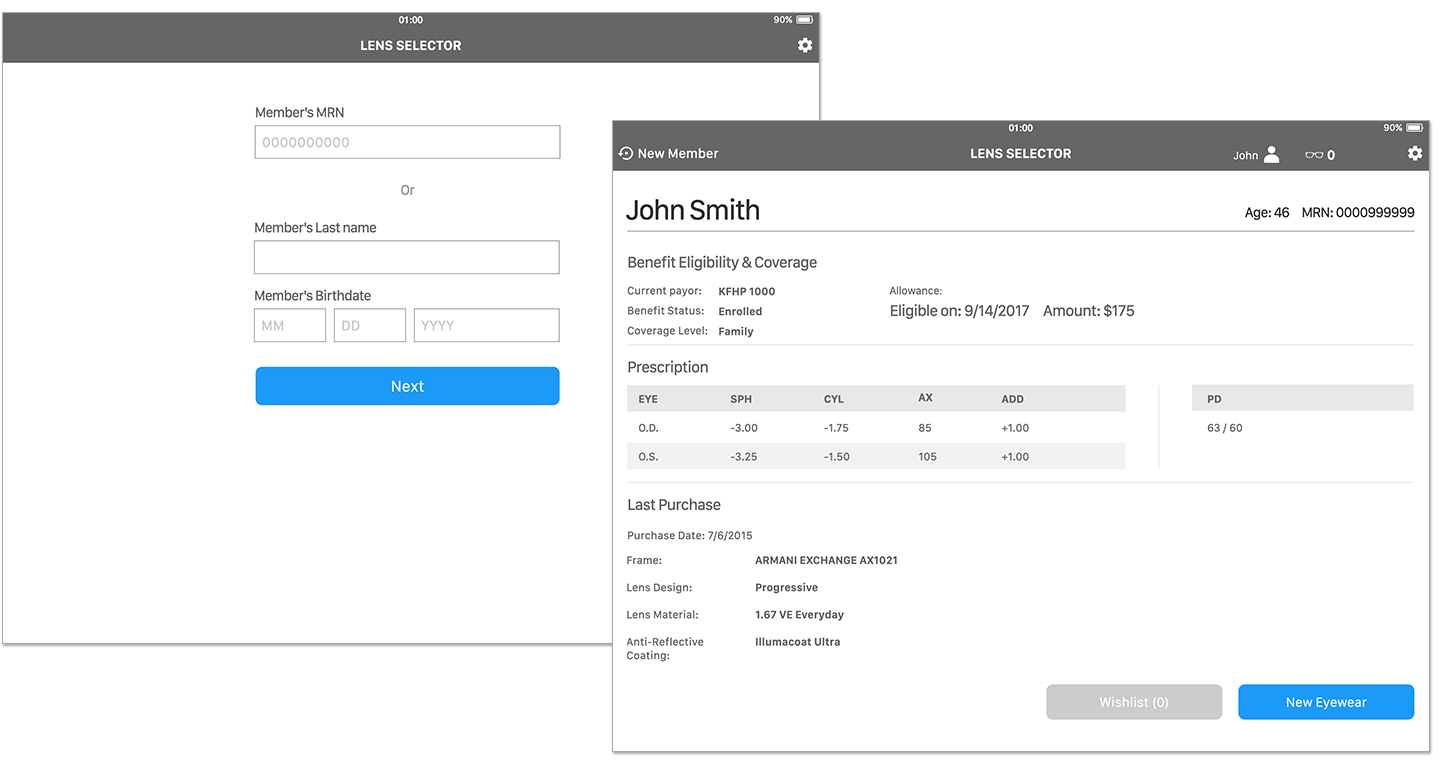Open settings gear on member lookup screen
The image size is (1440, 767).
tap(805, 45)
